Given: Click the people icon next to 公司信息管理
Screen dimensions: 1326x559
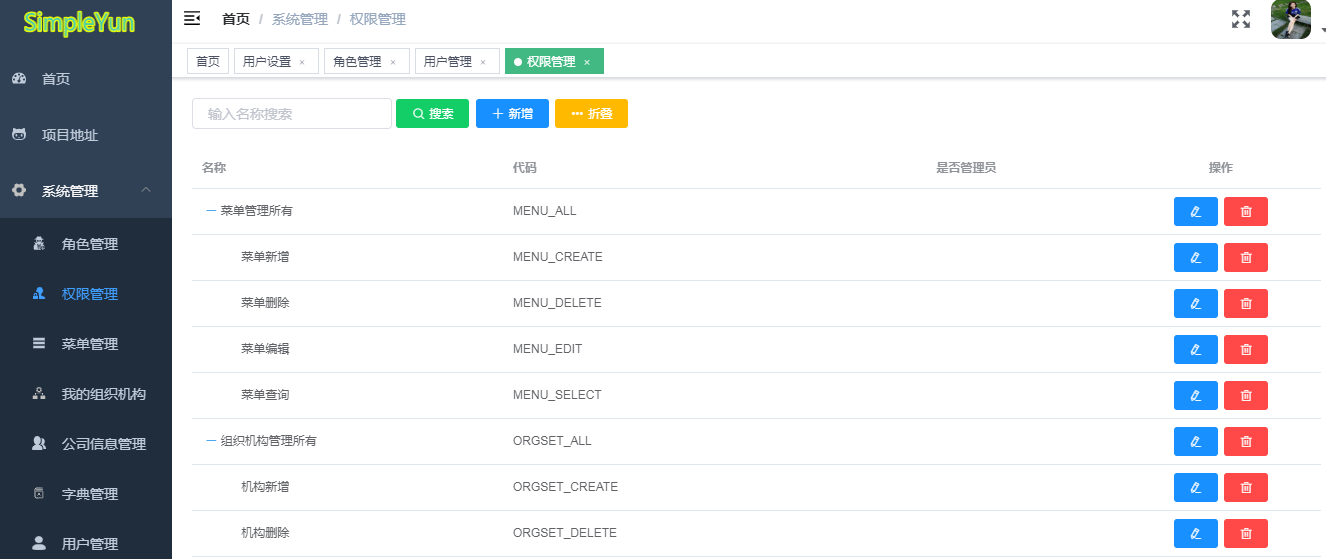Looking at the screenshot, I should [x=39, y=443].
